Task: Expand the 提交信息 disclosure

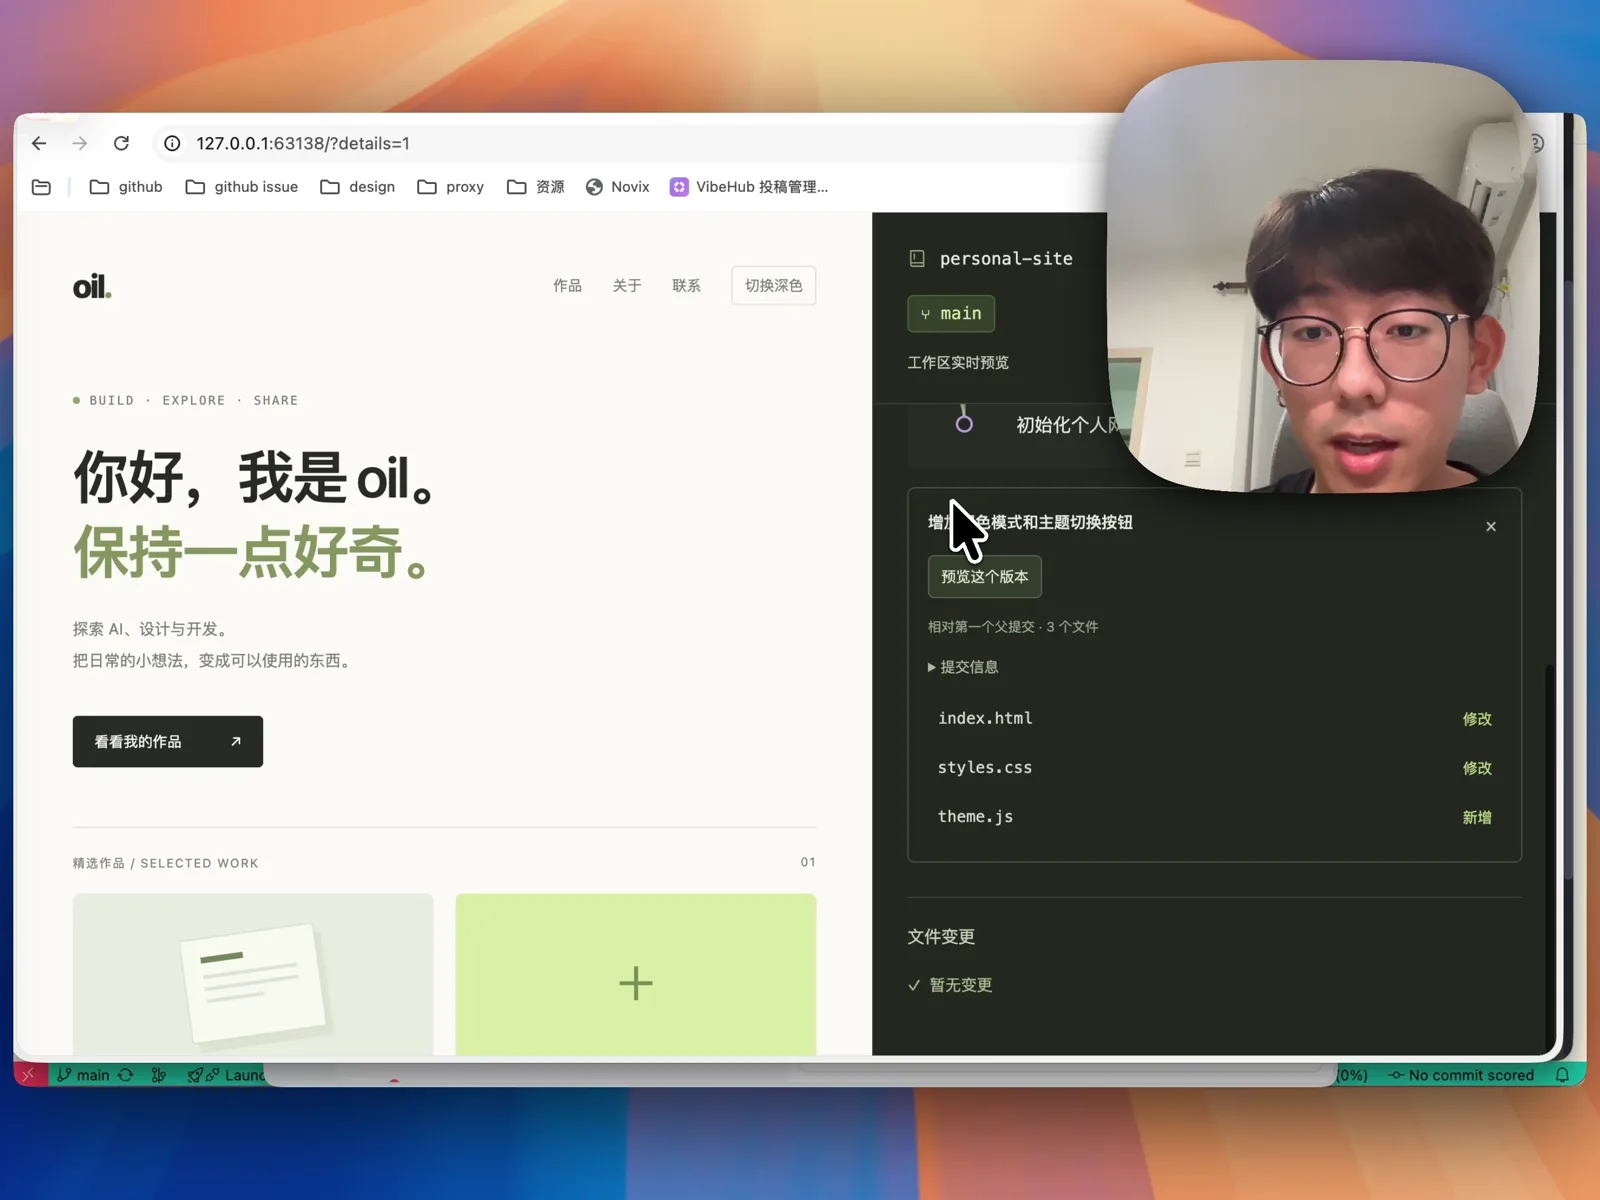Action: (x=963, y=667)
